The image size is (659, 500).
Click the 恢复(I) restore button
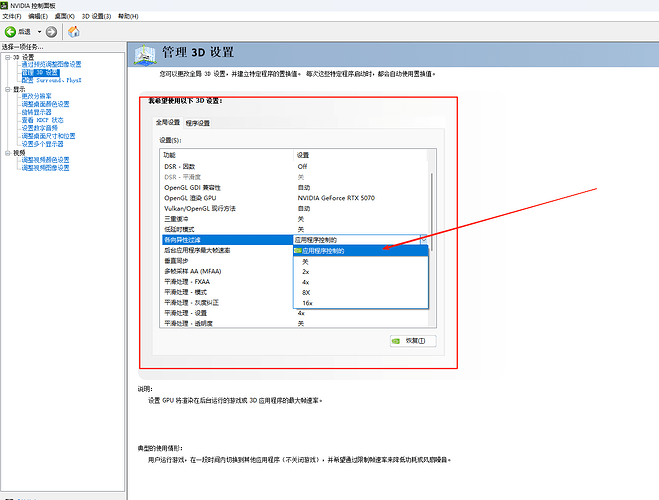[x=413, y=341]
